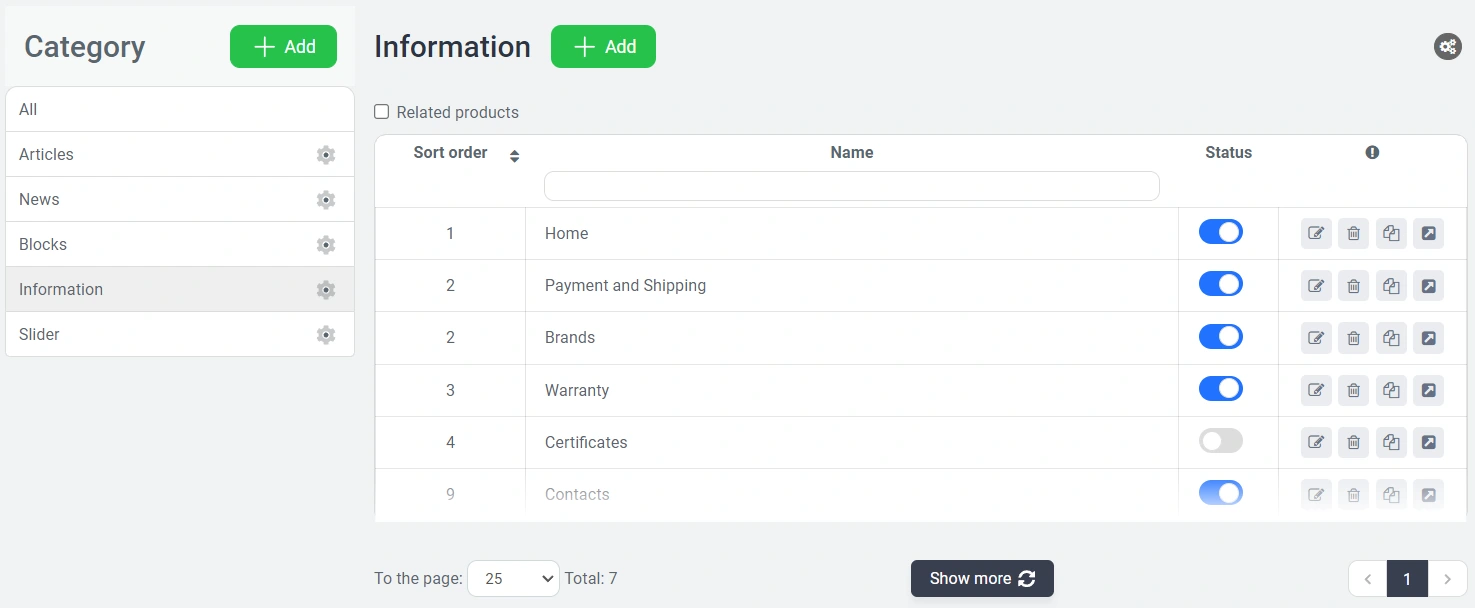Delete the Payment and Shipping entry
The height and width of the screenshot is (608, 1475).
1353,286
